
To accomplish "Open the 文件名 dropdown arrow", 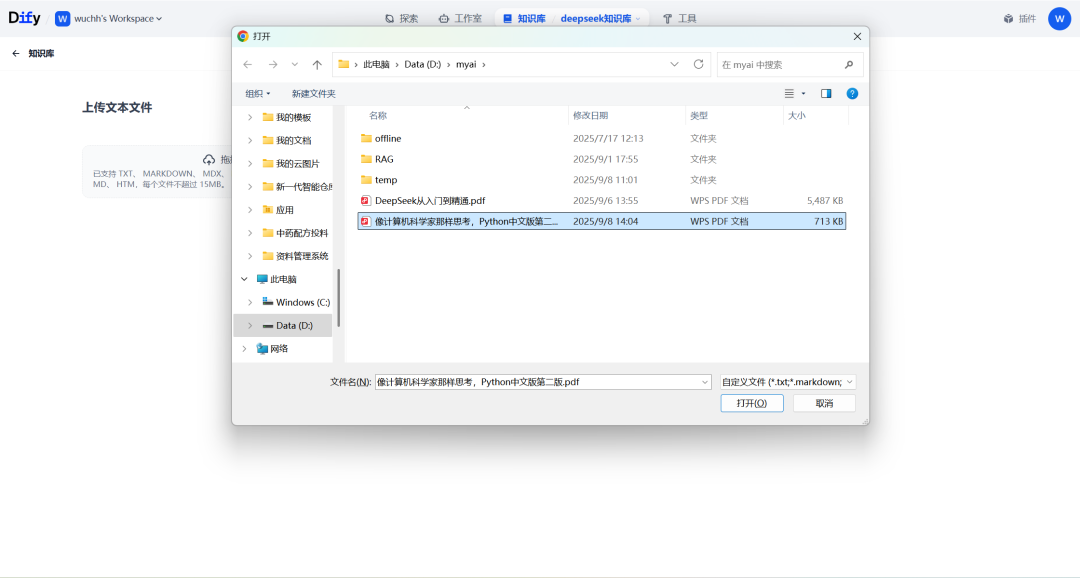I will tap(705, 382).
